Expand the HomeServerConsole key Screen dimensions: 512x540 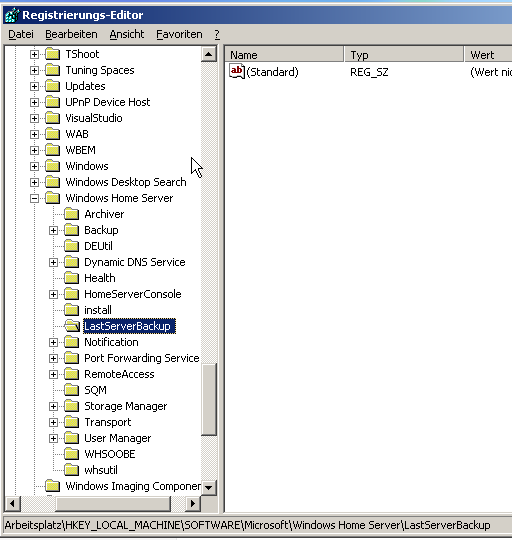(53, 294)
